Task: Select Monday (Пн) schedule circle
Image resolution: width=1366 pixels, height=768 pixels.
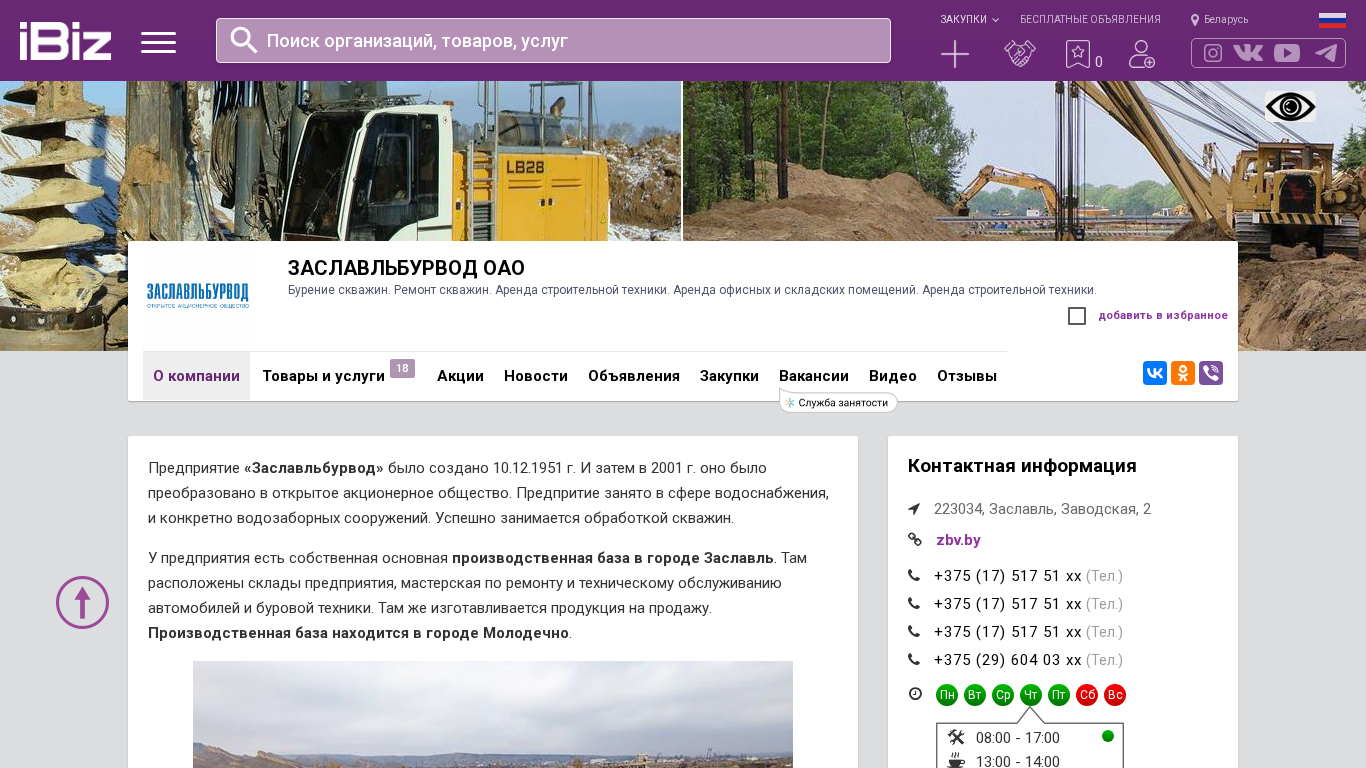Action: (x=947, y=695)
